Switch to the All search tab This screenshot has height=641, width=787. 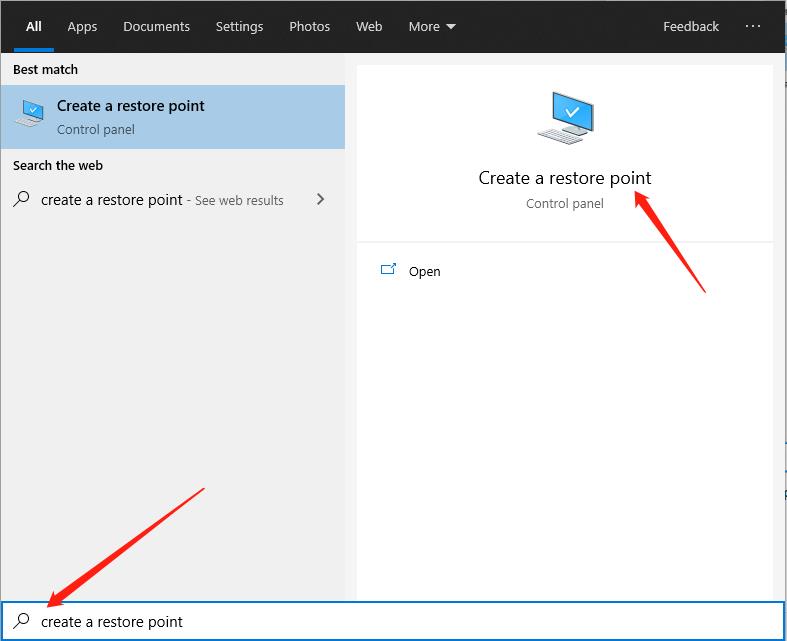pos(34,27)
